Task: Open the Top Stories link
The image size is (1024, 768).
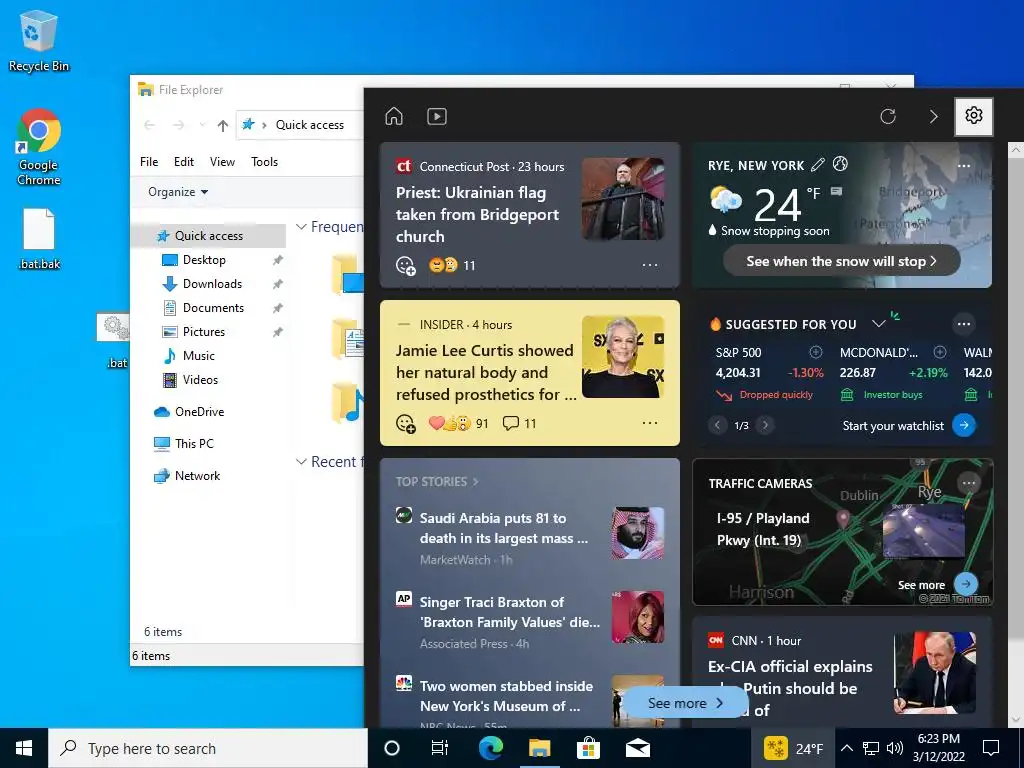Action: [x=437, y=481]
